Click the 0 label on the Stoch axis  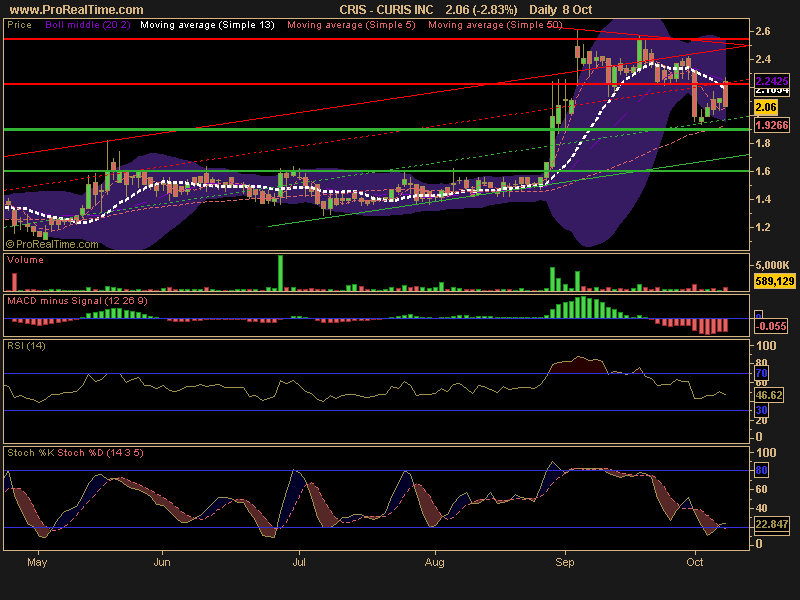tap(760, 544)
